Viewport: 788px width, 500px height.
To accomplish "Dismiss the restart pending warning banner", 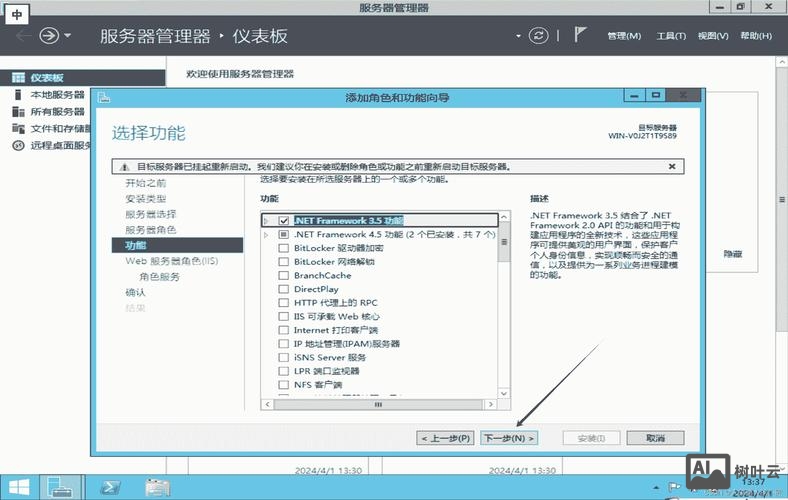I will point(672,166).
